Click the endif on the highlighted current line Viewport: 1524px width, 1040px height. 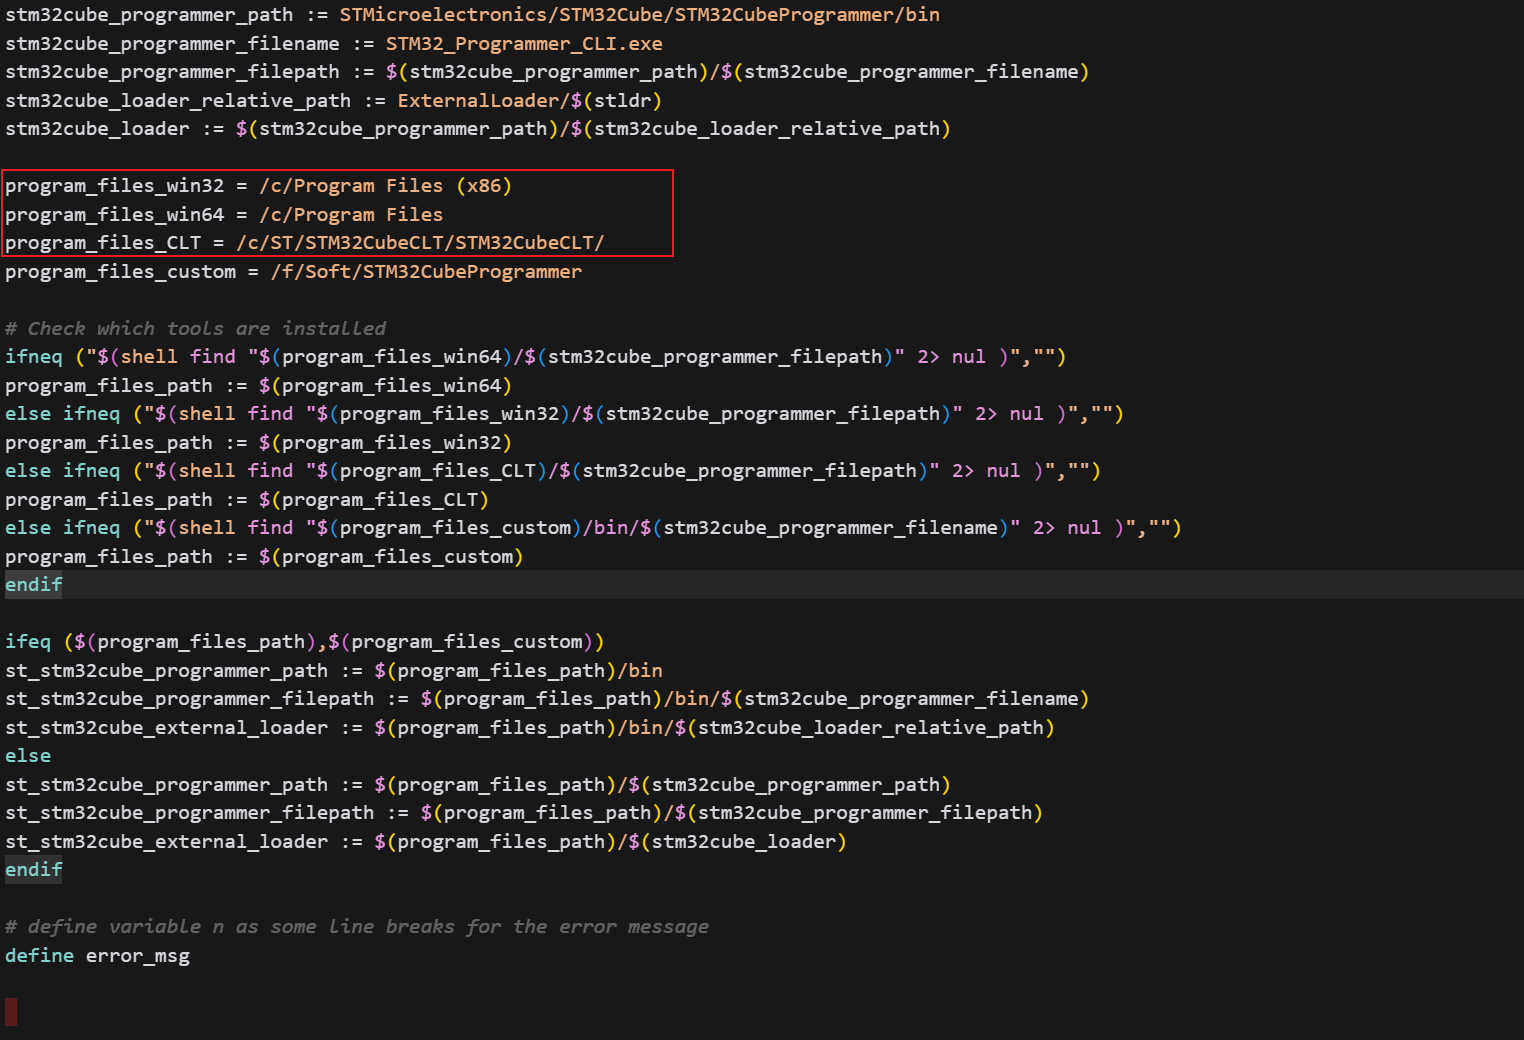click(x=33, y=585)
